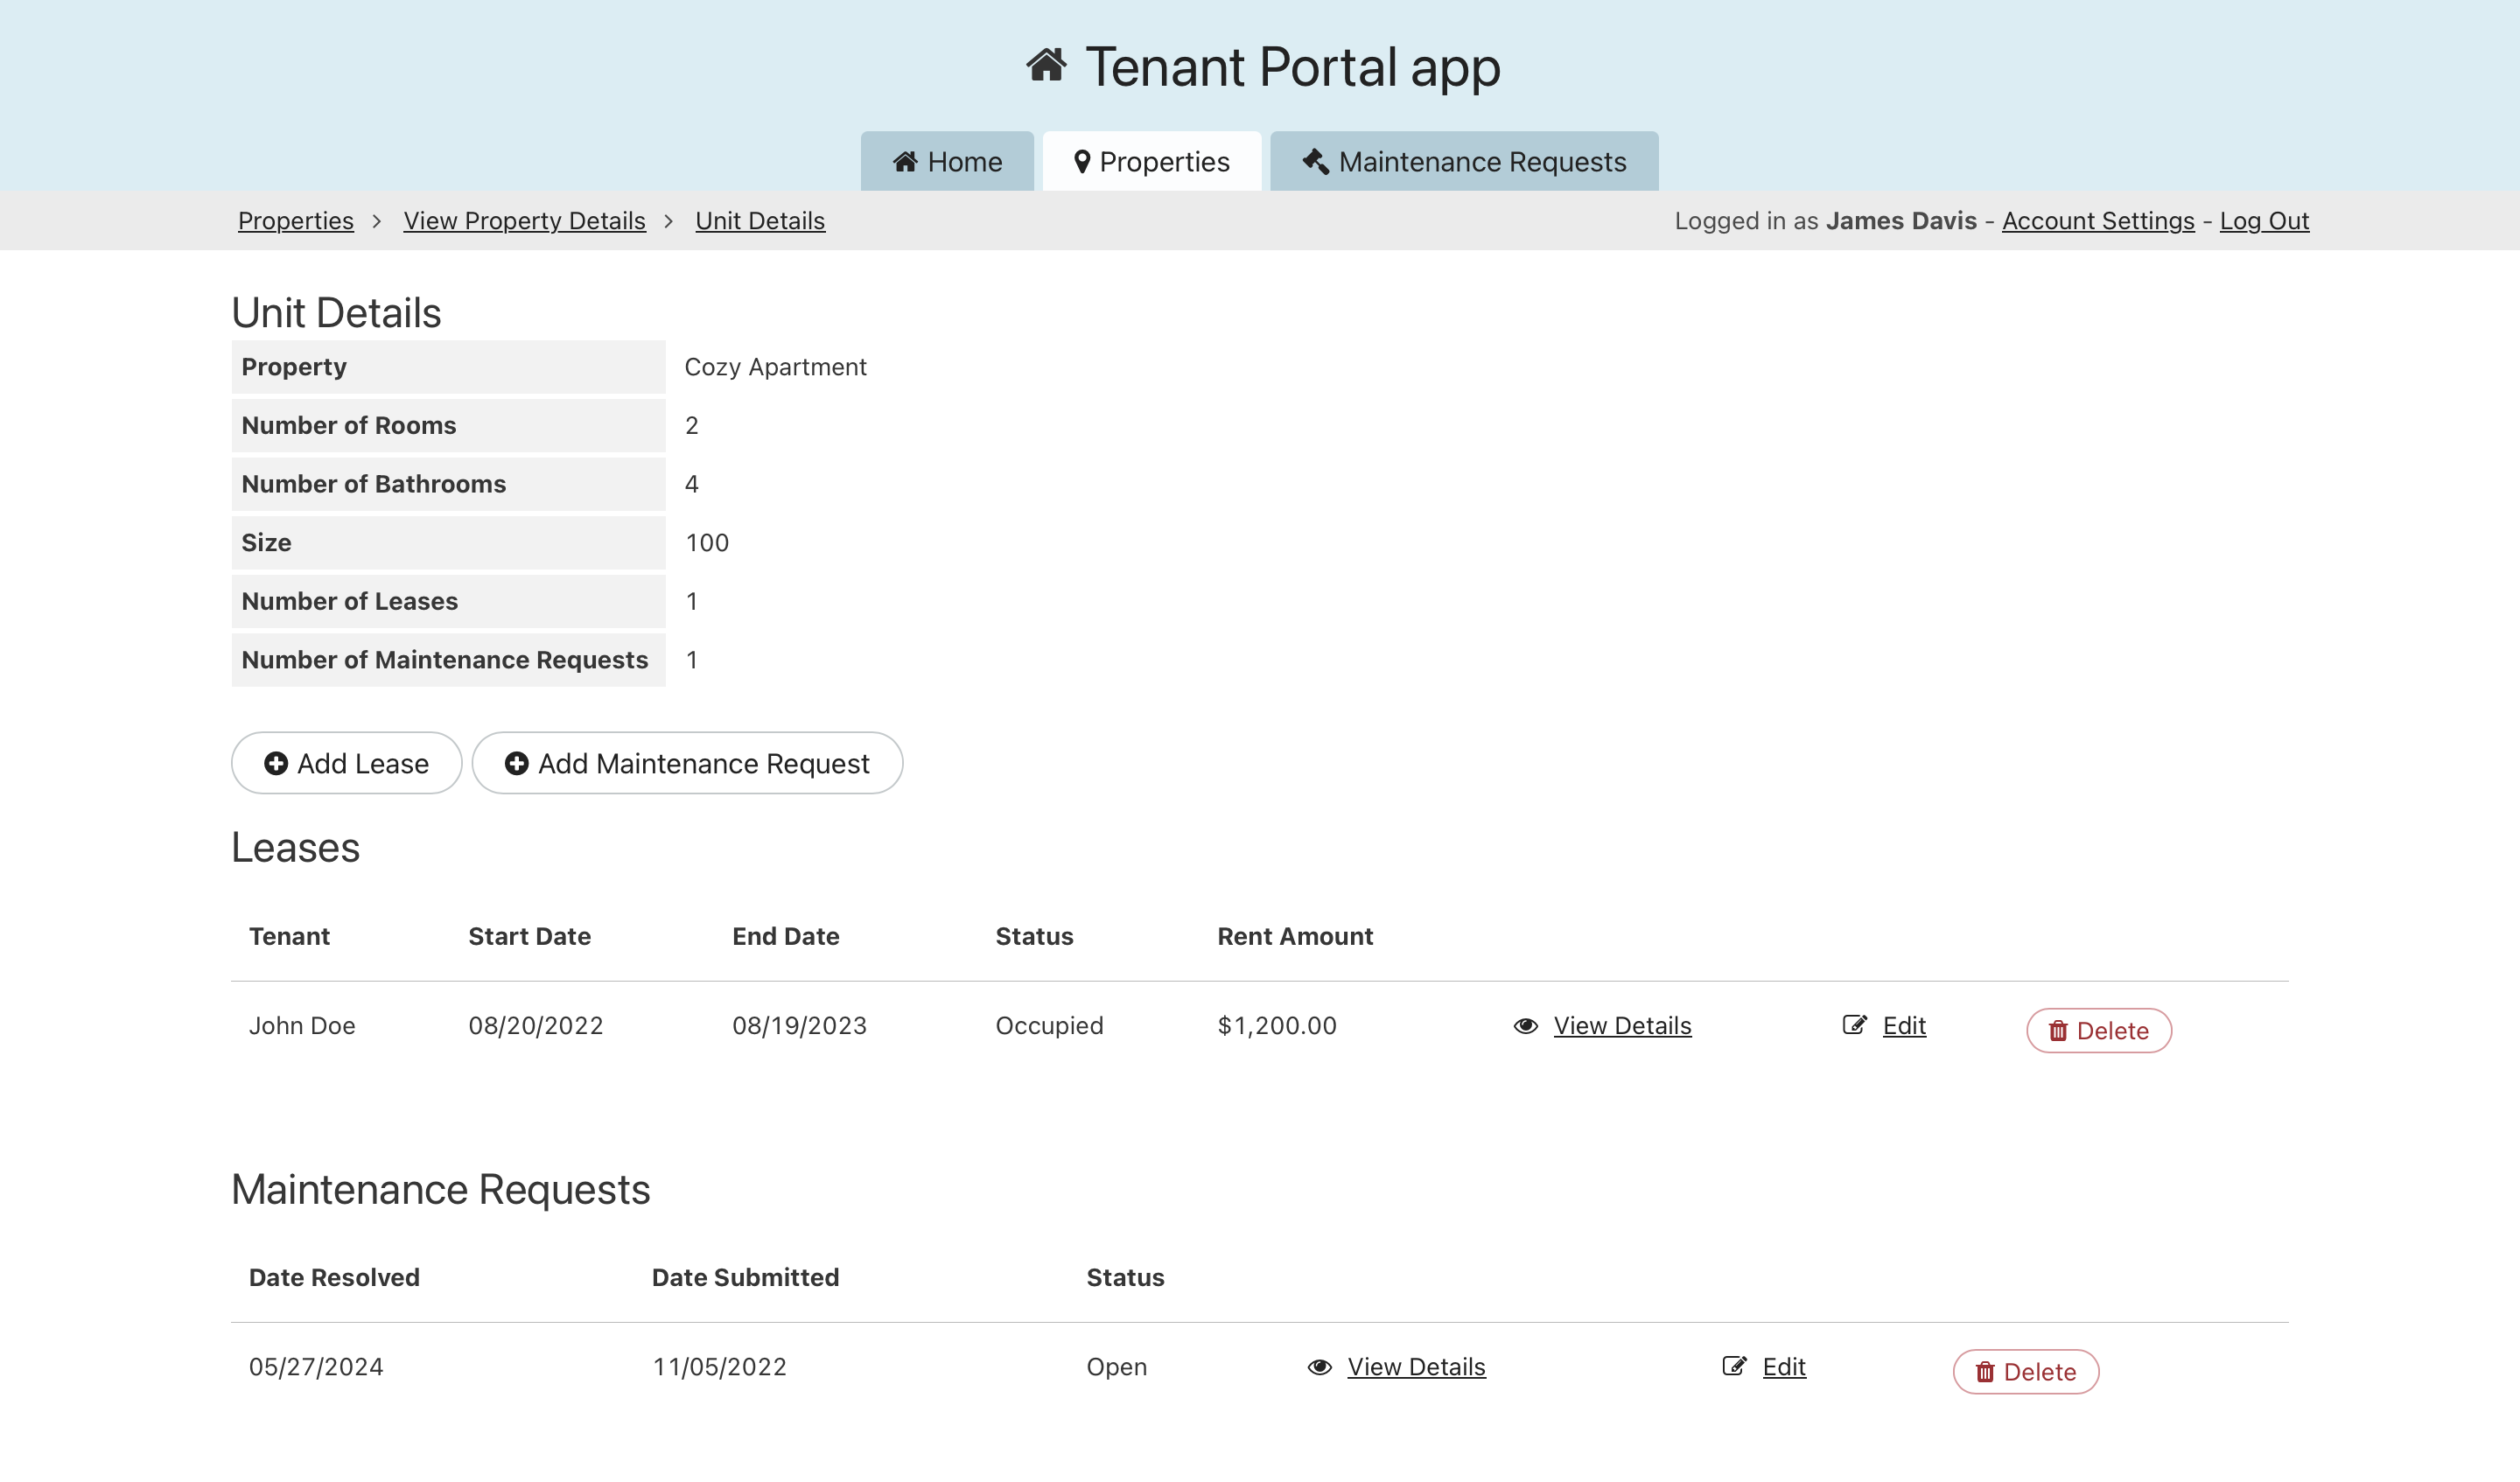Switch to the Maintenance Requests tab
Viewport: 2520px width, 1482px height.
coord(1464,162)
